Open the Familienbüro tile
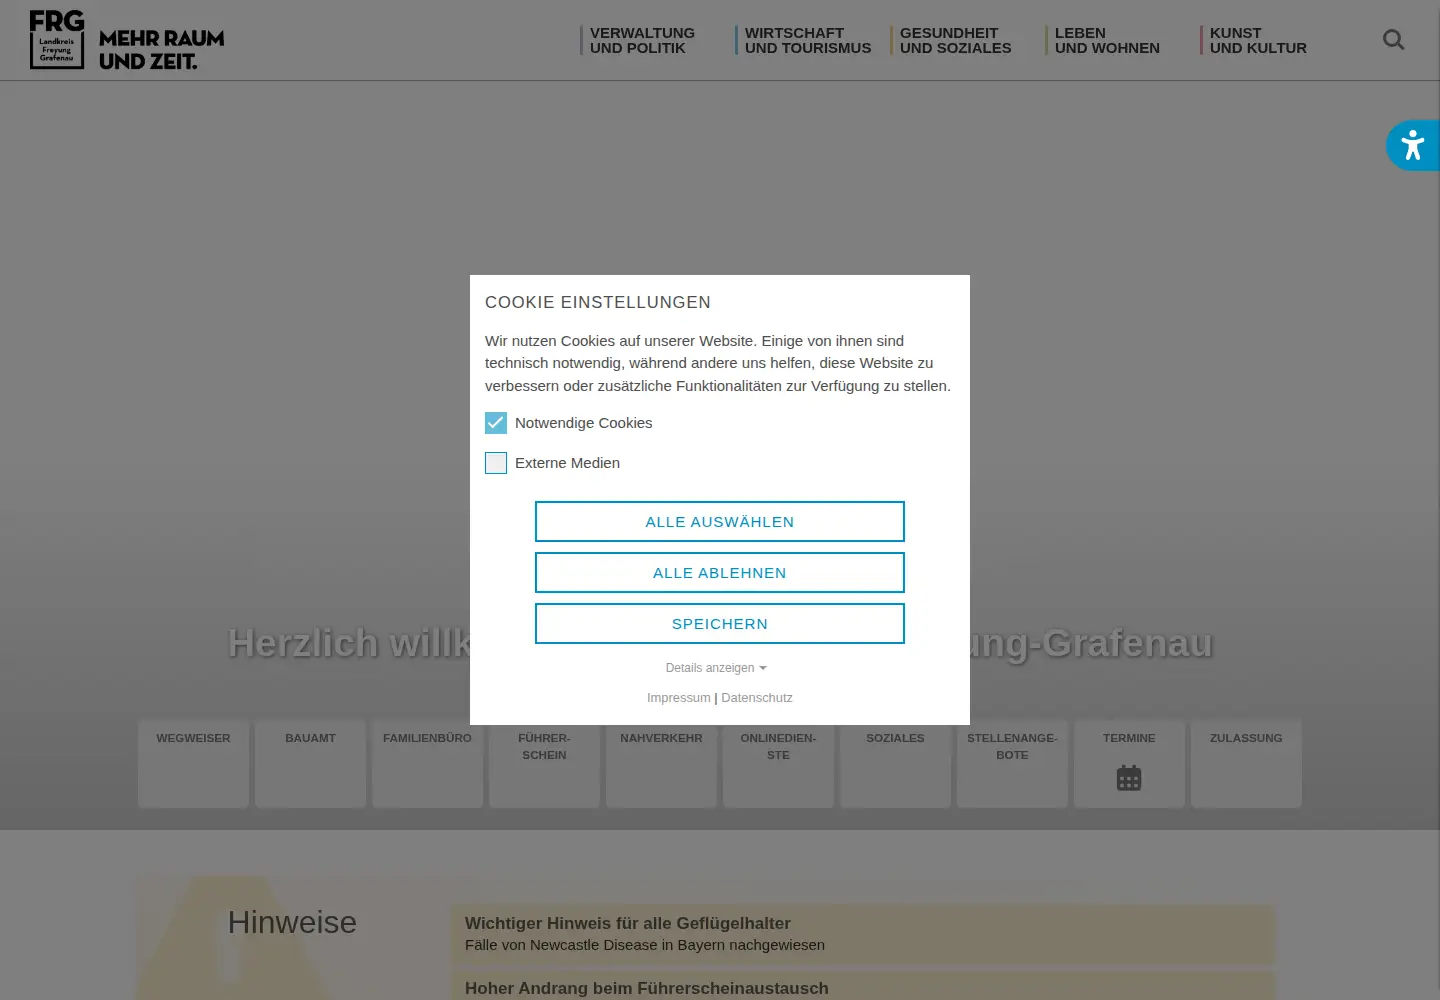 pyautogui.click(x=427, y=763)
